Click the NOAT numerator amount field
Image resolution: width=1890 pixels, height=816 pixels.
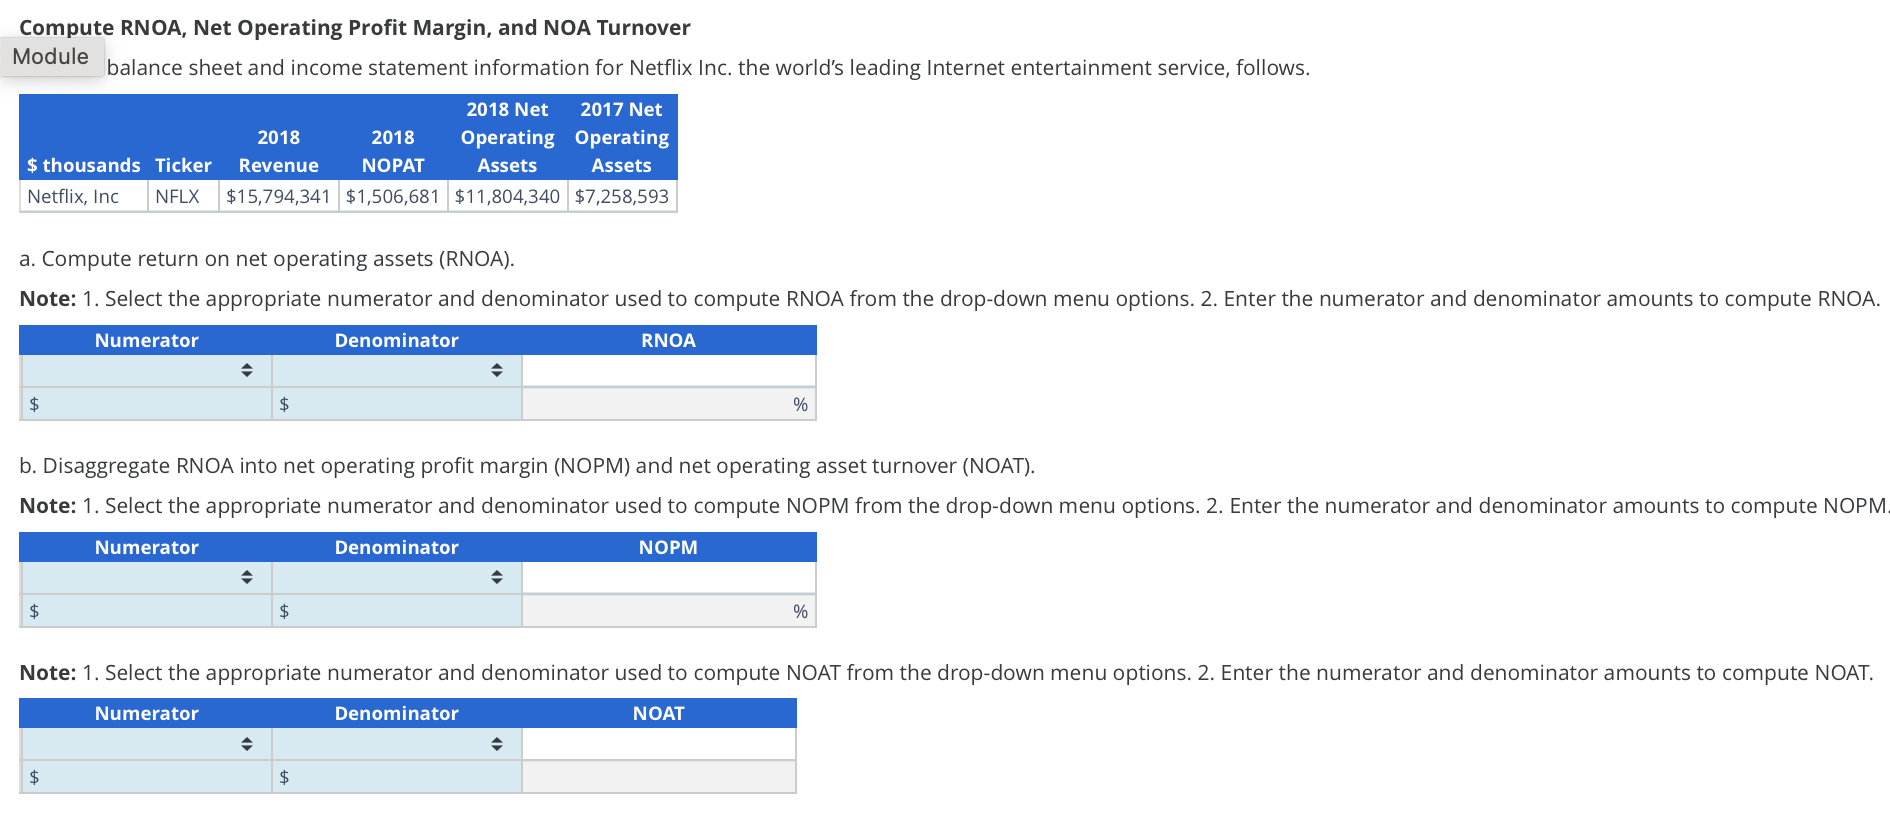coord(146,777)
